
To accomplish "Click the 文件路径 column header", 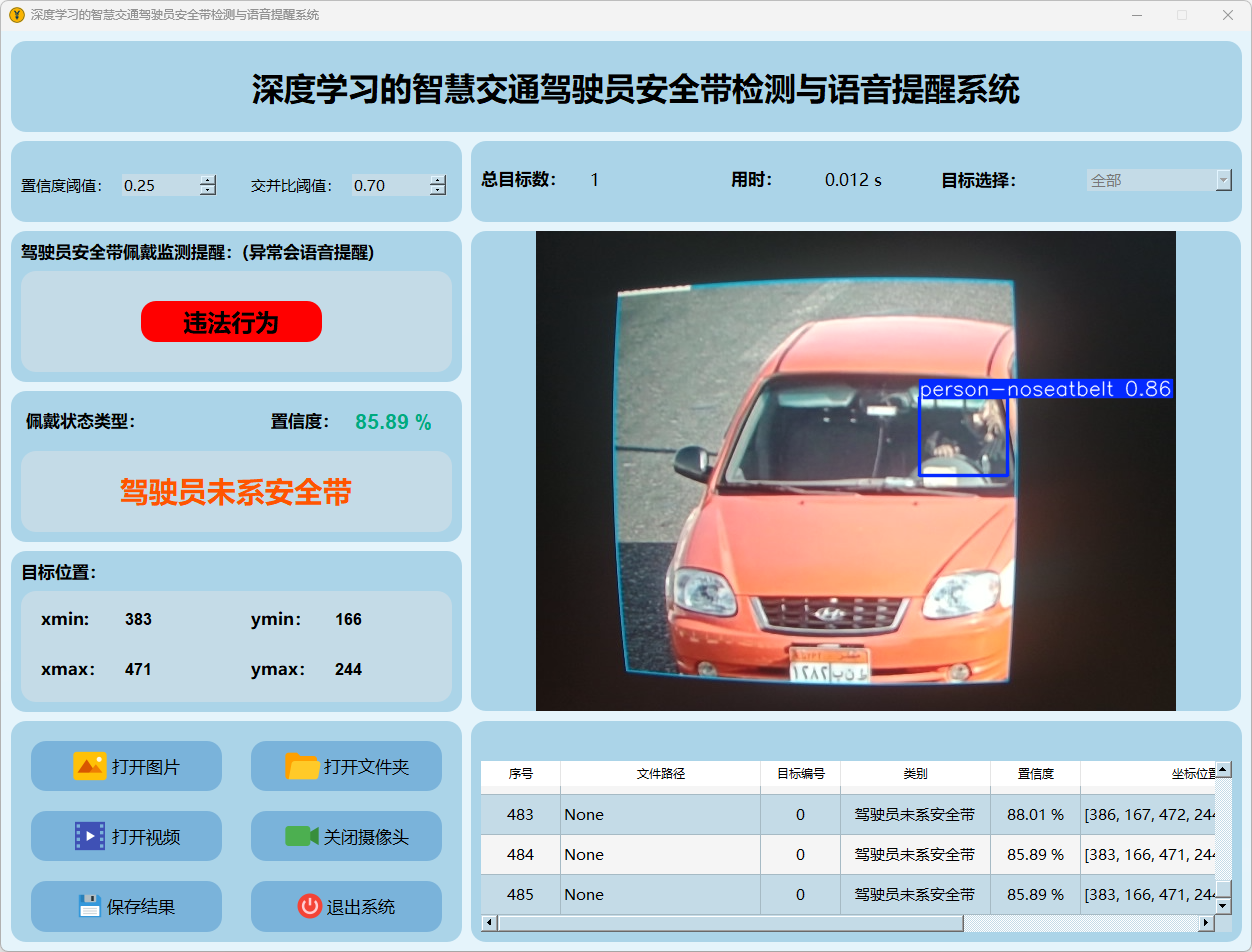I will [x=660, y=773].
